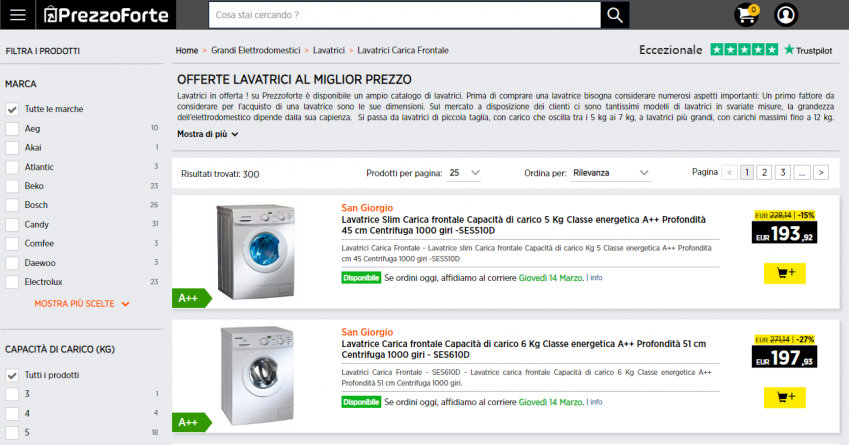Click 'Disponibile' badge of SES610D
Image resolution: width=849 pixels, height=445 pixels.
pyautogui.click(x=361, y=402)
